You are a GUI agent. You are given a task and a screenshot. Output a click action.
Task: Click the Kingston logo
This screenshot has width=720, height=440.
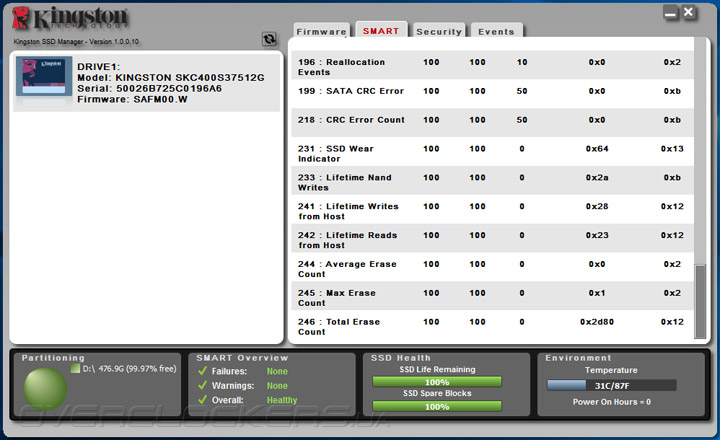[x=70, y=19]
